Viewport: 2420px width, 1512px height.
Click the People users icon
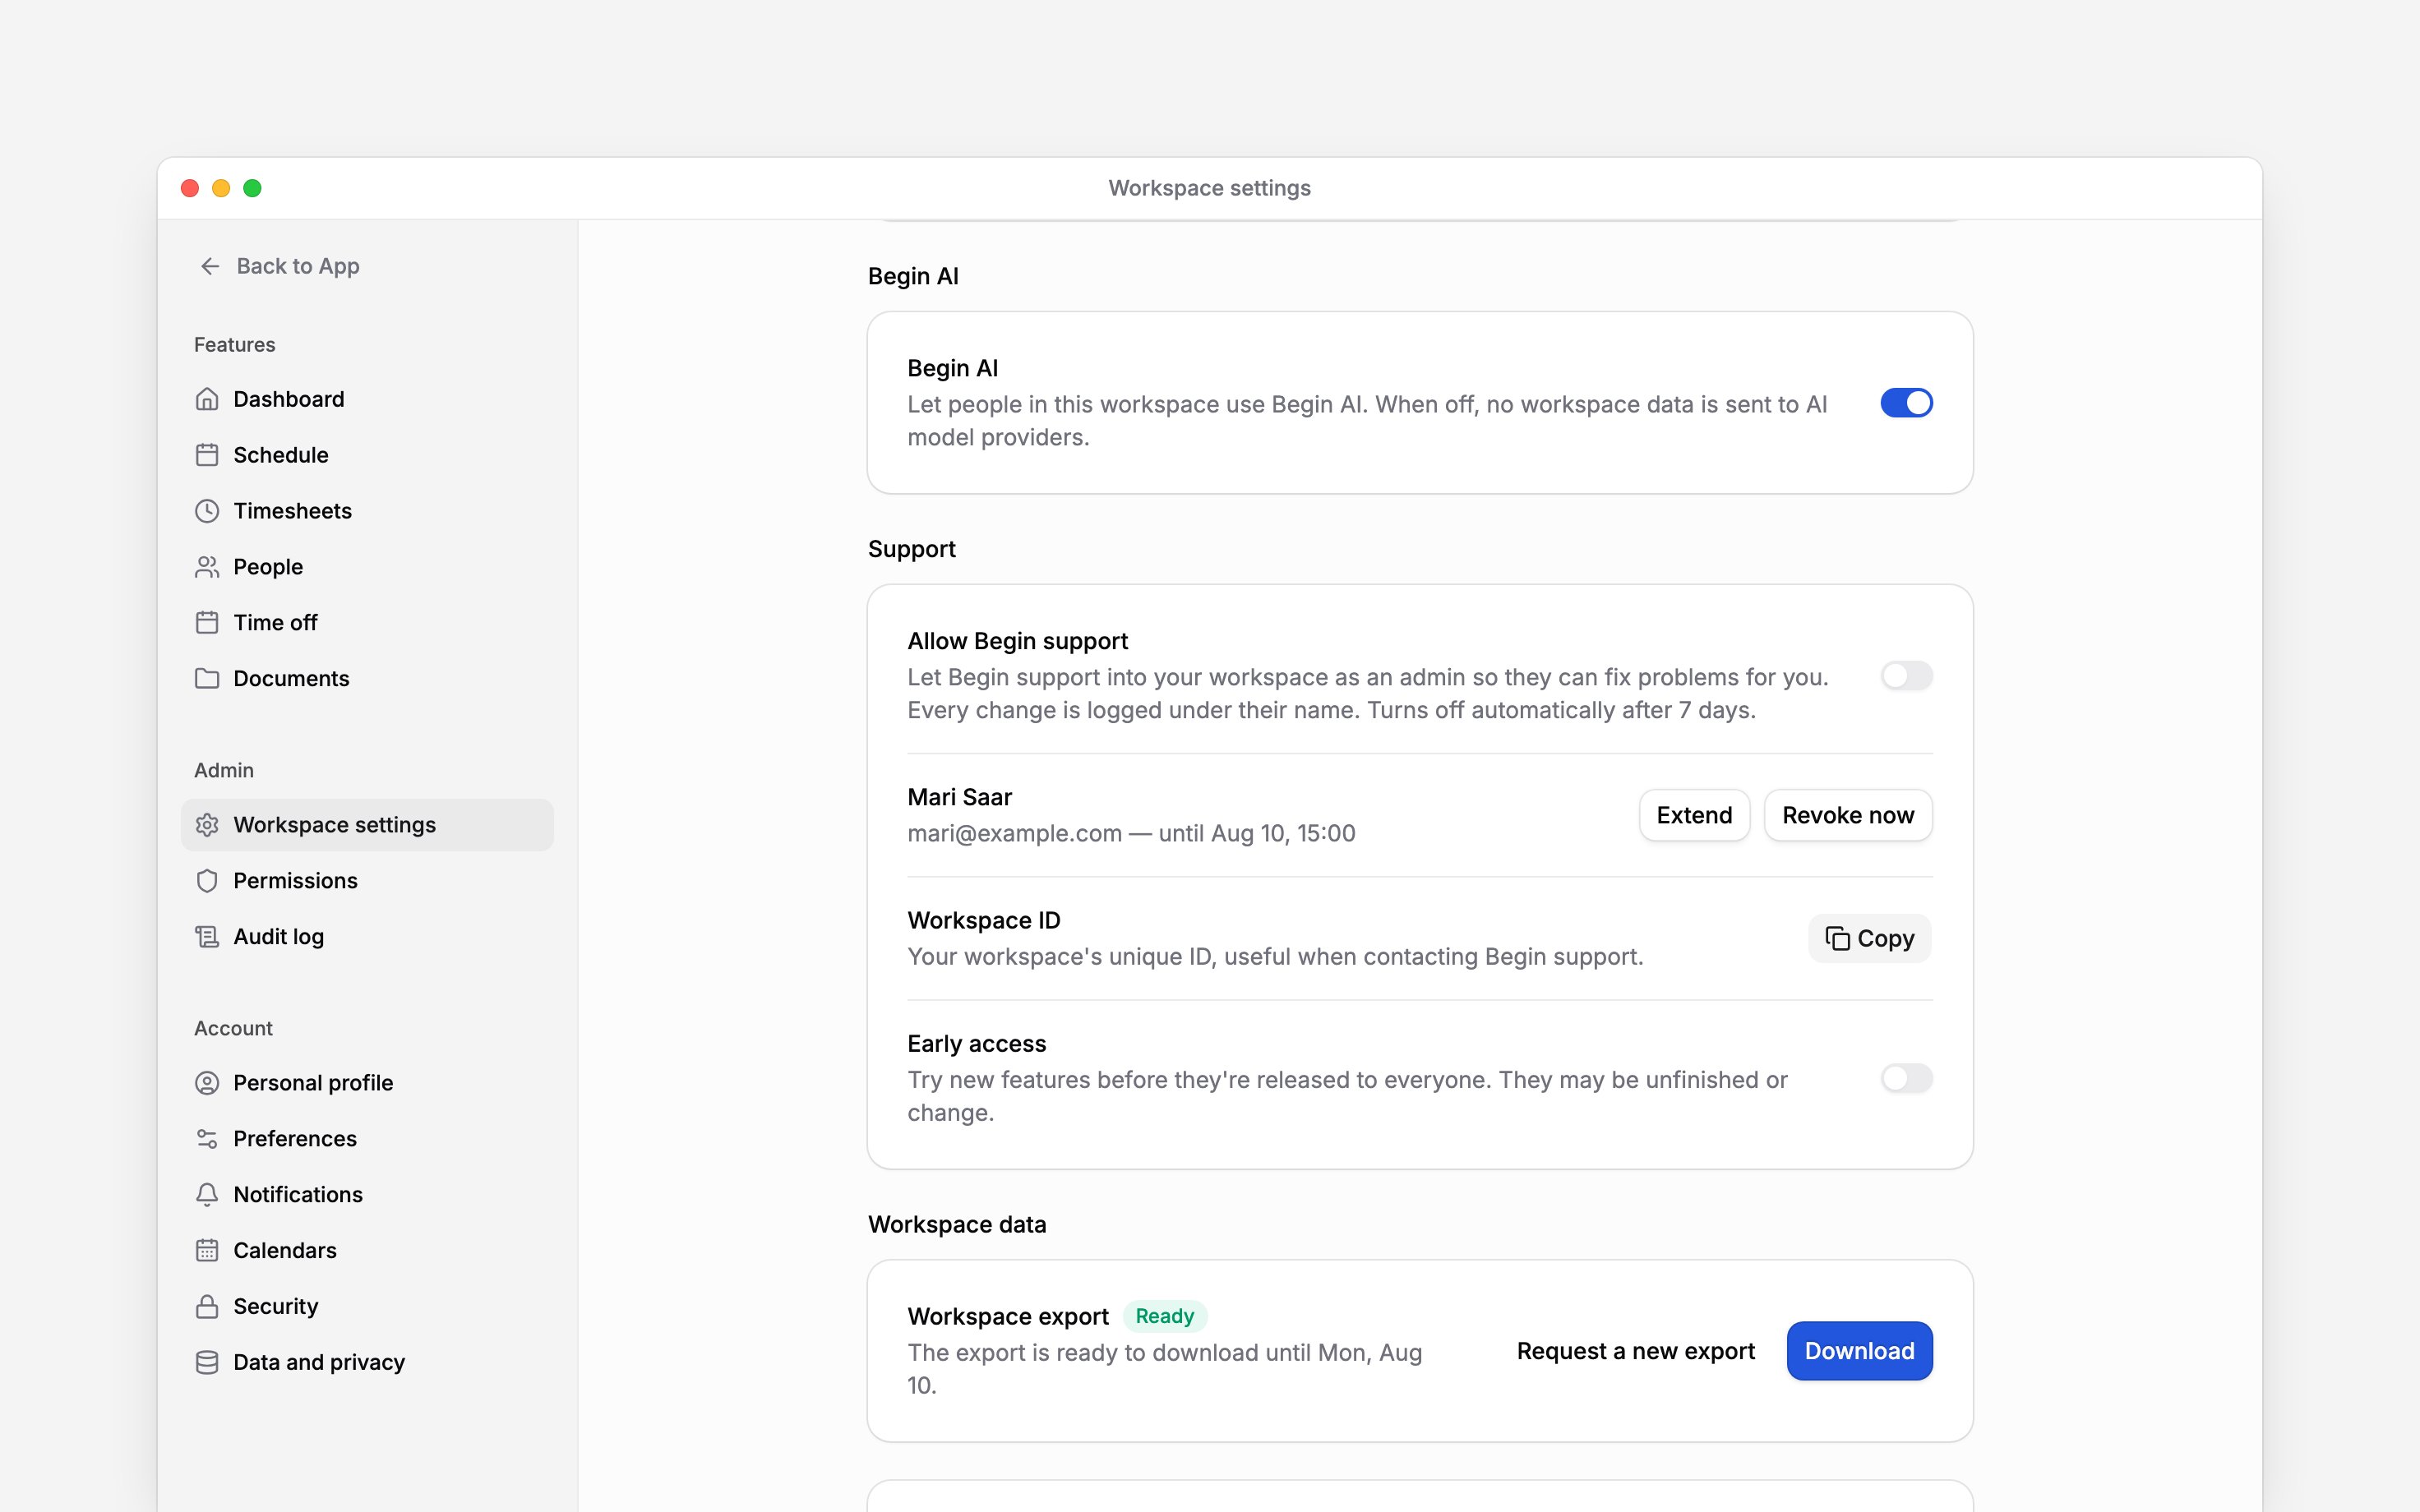point(207,567)
